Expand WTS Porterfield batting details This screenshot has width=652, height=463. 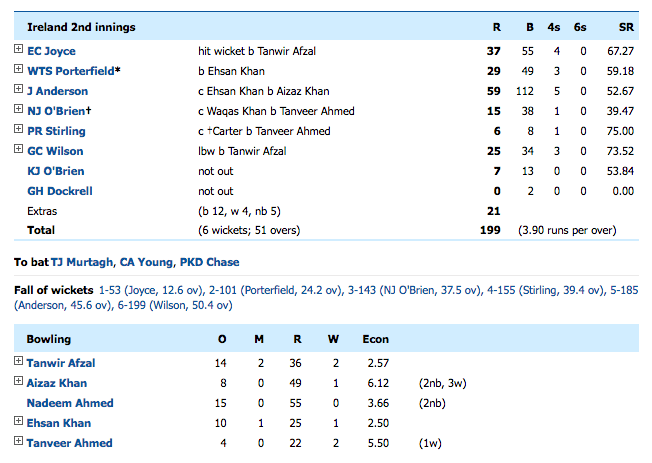pyautogui.click(x=19, y=70)
